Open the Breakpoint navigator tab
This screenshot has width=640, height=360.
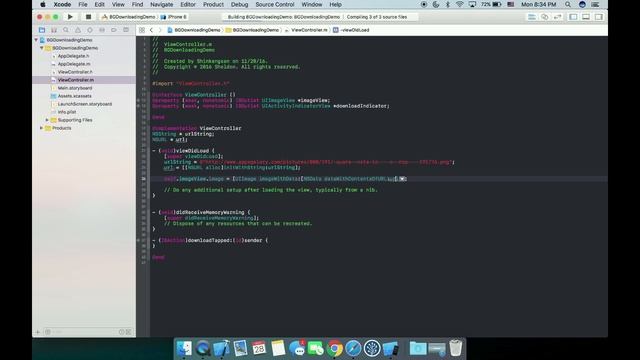point(114,30)
